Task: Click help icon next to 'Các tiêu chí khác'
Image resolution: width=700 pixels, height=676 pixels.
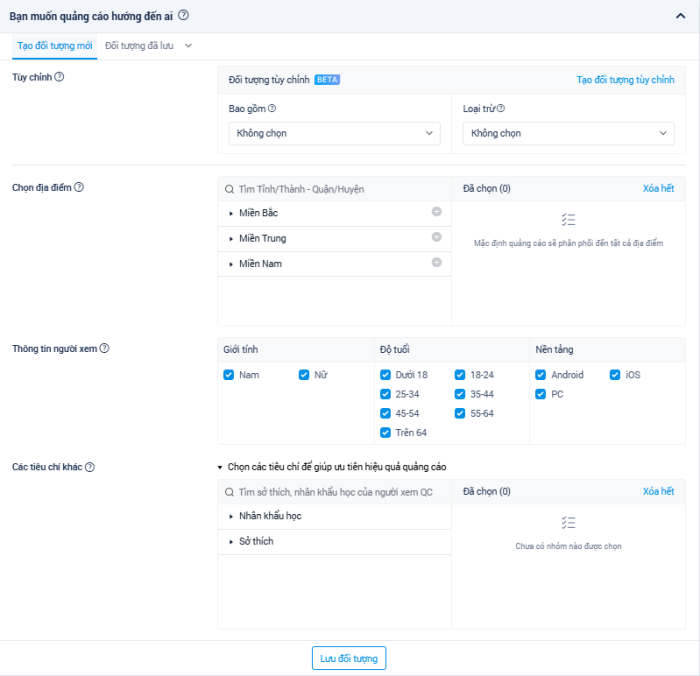Action: point(90,467)
